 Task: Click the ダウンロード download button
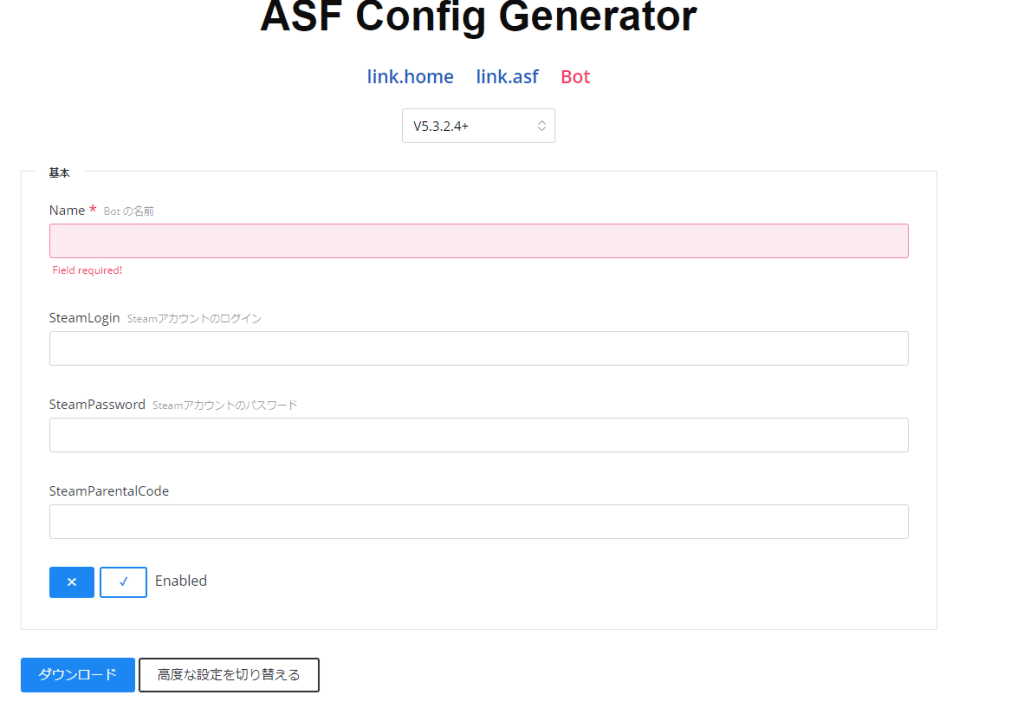pyautogui.click(x=77, y=675)
